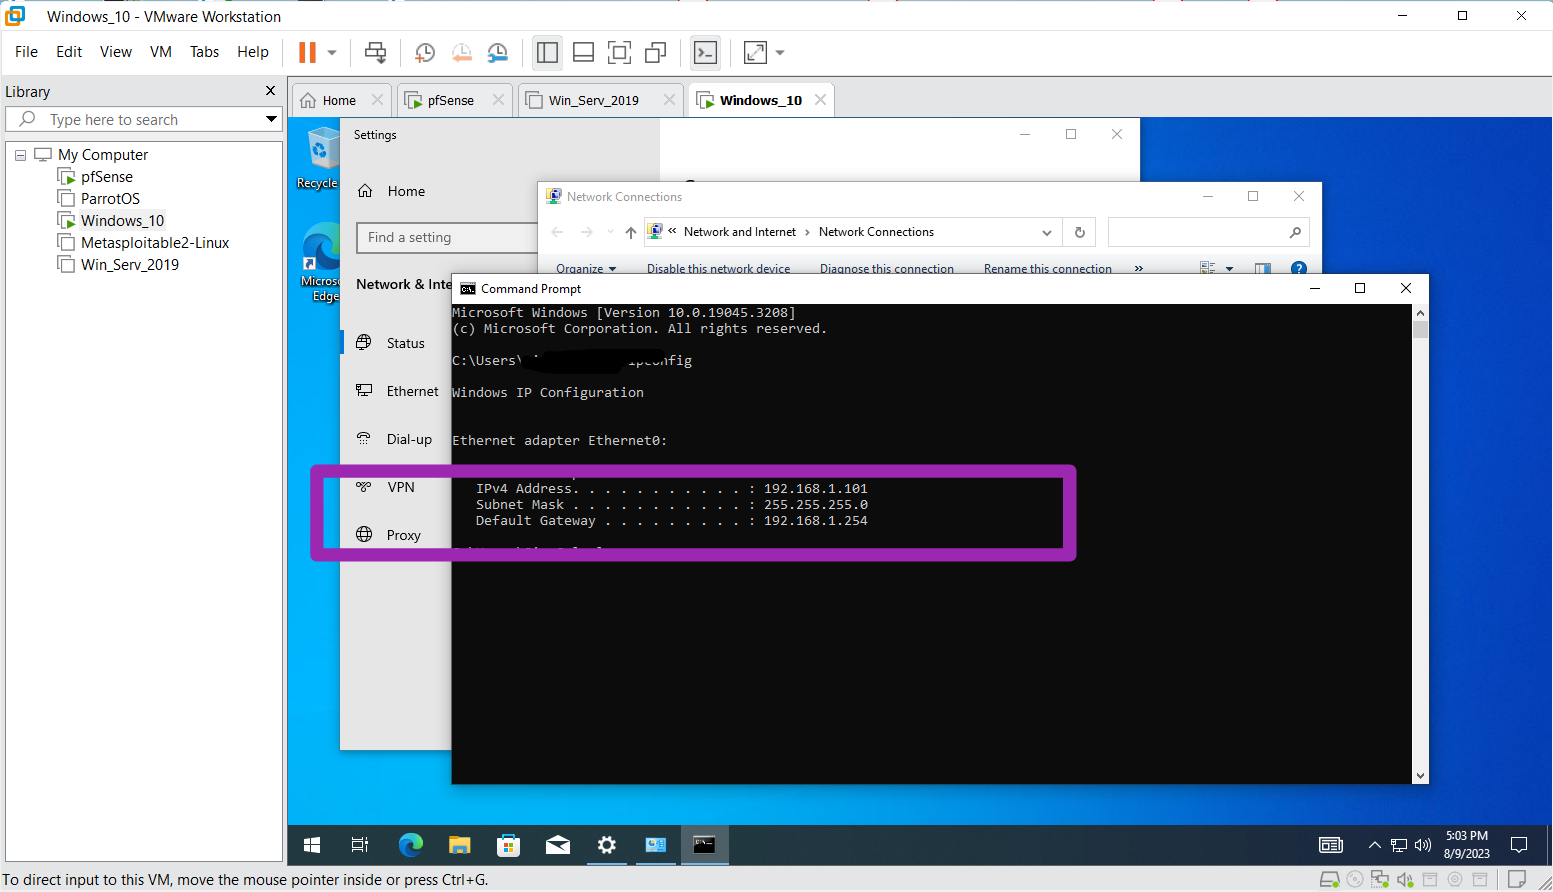Click the Command Prompt scroll down arrow

[x=1420, y=776]
